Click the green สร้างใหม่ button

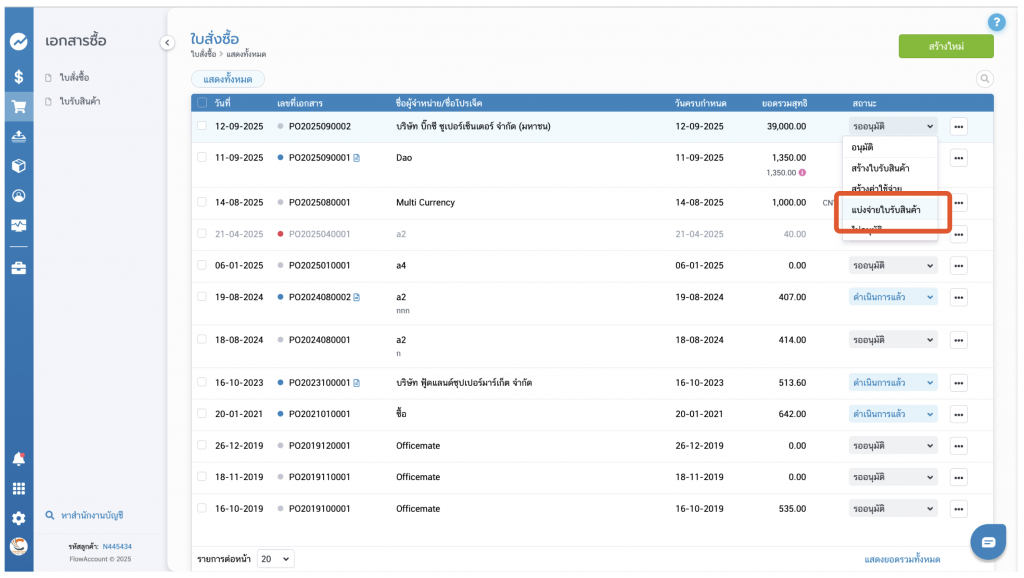(945, 47)
